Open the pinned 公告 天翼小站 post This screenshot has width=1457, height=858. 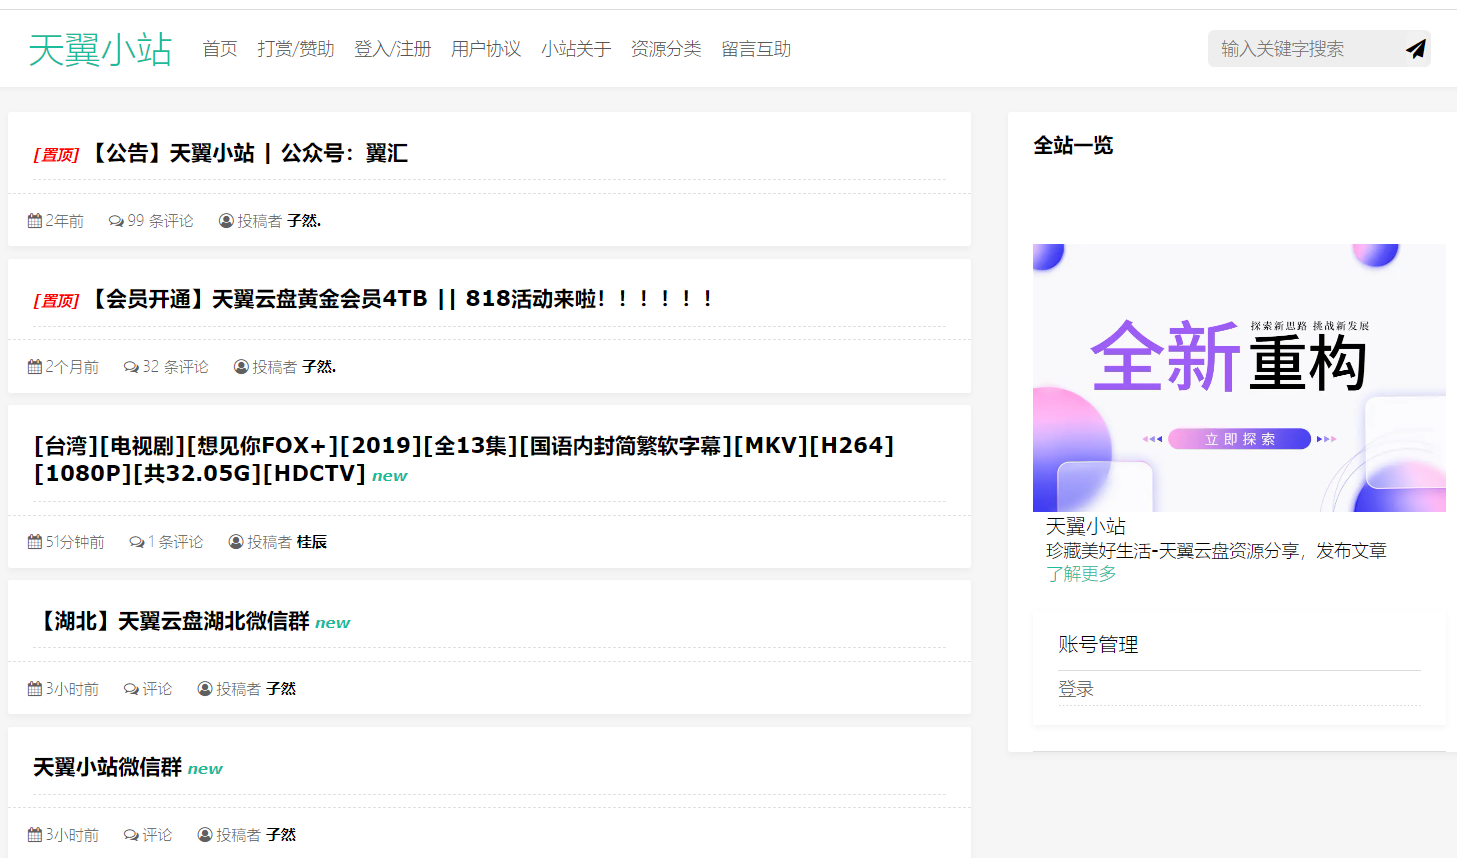pyautogui.click(x=250, y=153)
